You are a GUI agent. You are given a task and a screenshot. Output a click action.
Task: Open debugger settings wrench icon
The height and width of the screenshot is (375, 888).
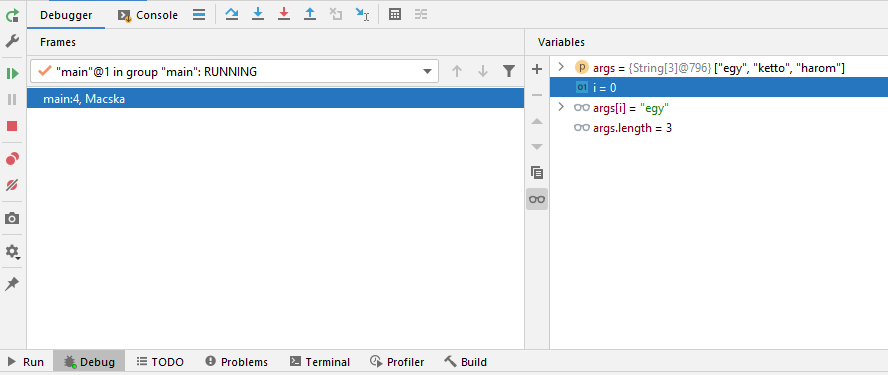pyautogui.click(x=12, y=41)
